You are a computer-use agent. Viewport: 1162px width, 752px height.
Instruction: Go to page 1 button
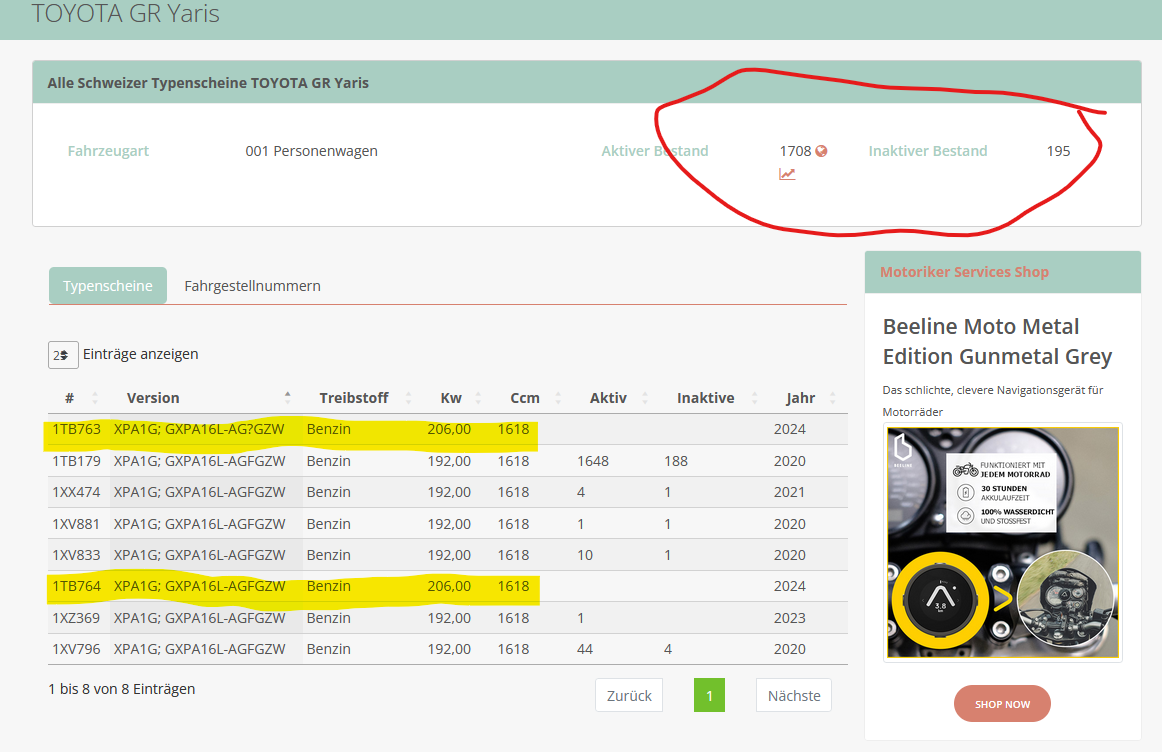point(709,696)
